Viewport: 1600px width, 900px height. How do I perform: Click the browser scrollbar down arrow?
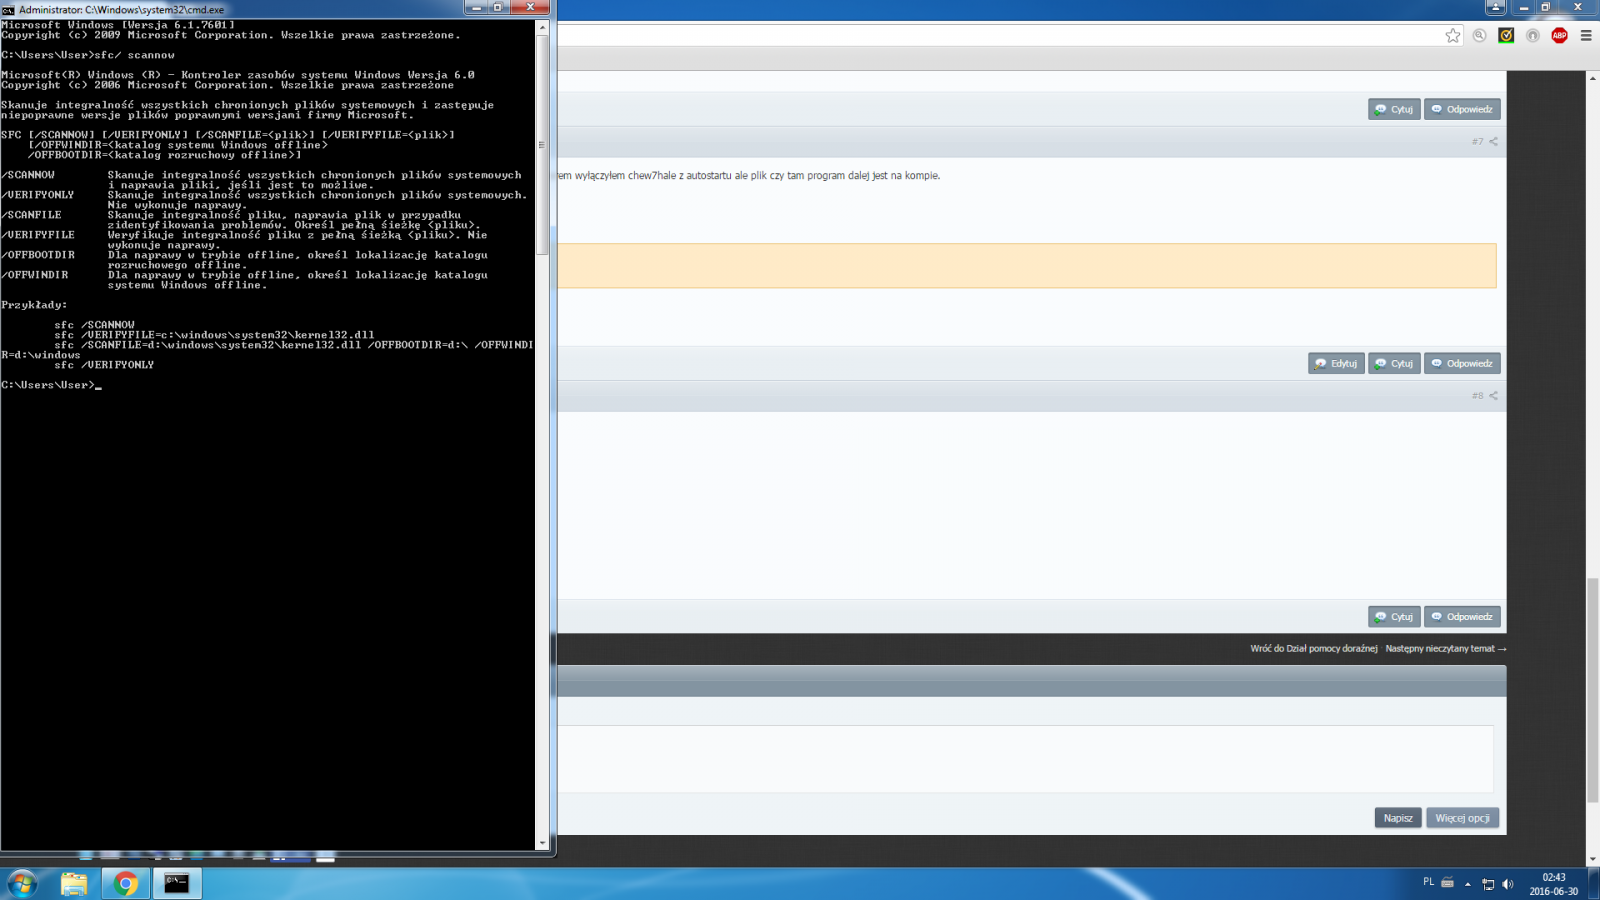(1593, 859)
